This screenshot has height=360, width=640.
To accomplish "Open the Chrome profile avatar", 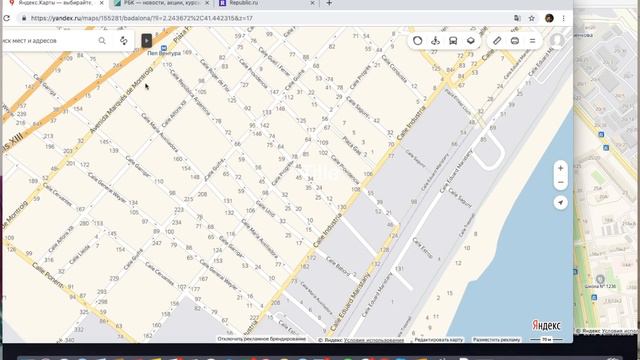I will 549,18.
